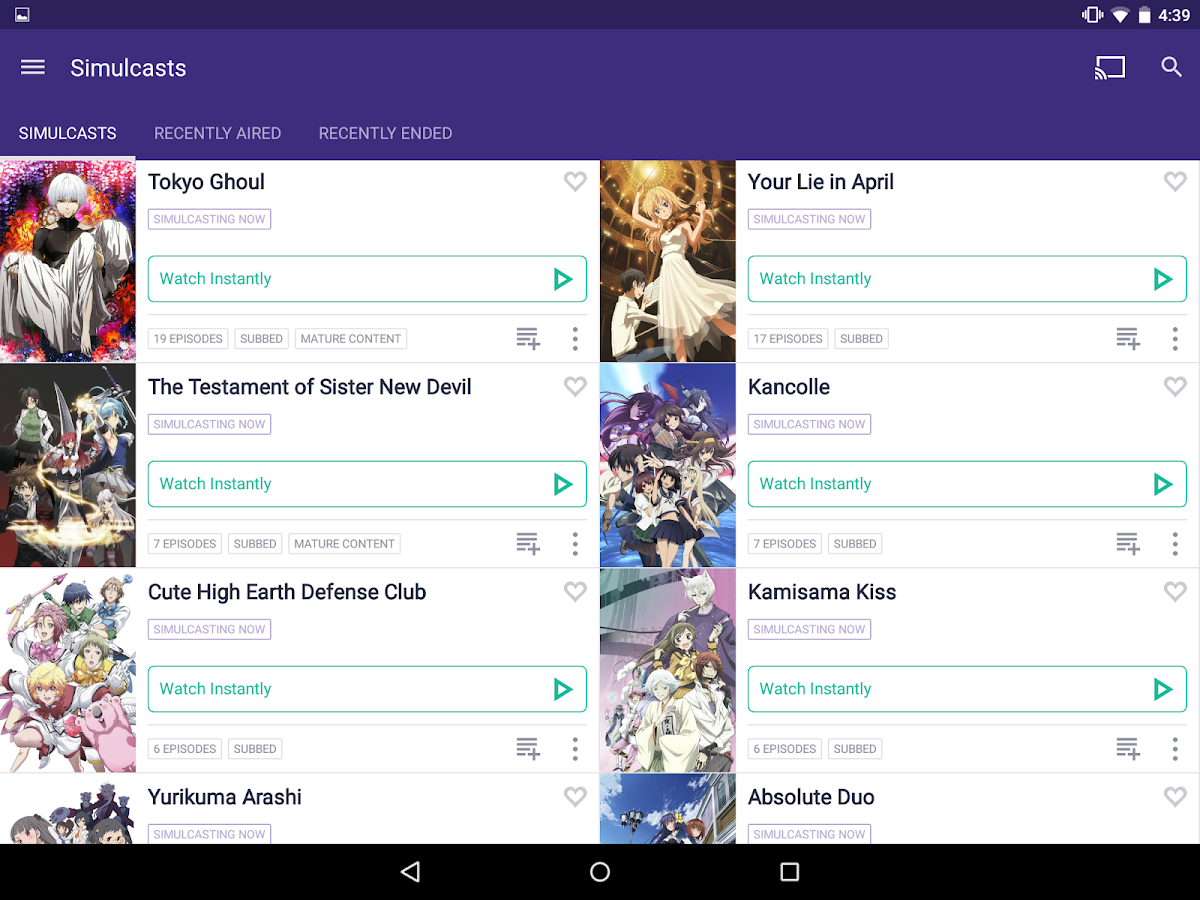The width and height of the screenshot is (1200, 900).
Task: Open Cute High Earth Defense Club overflow menu
Action: pyautogui.click(x=575, y=748)
